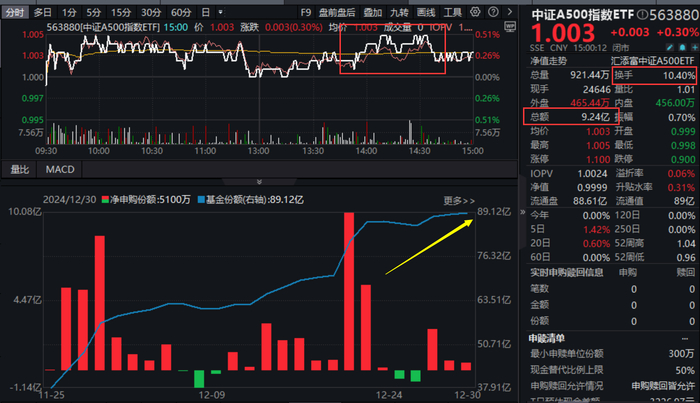The width and height of the screenshot is (700, 403).
Task: Click the 更多>> link
Action: coord(459,201)
